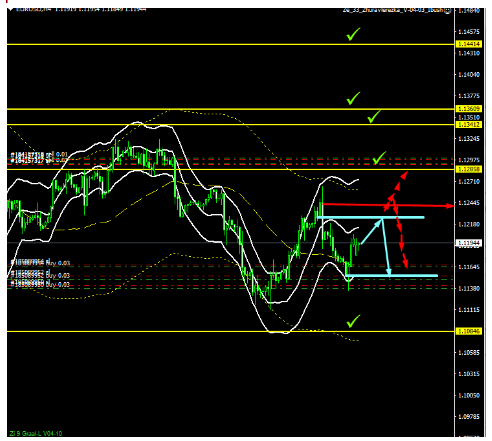
Task: Click the yellow 1.13412 price level label
Action: (469, 124)
